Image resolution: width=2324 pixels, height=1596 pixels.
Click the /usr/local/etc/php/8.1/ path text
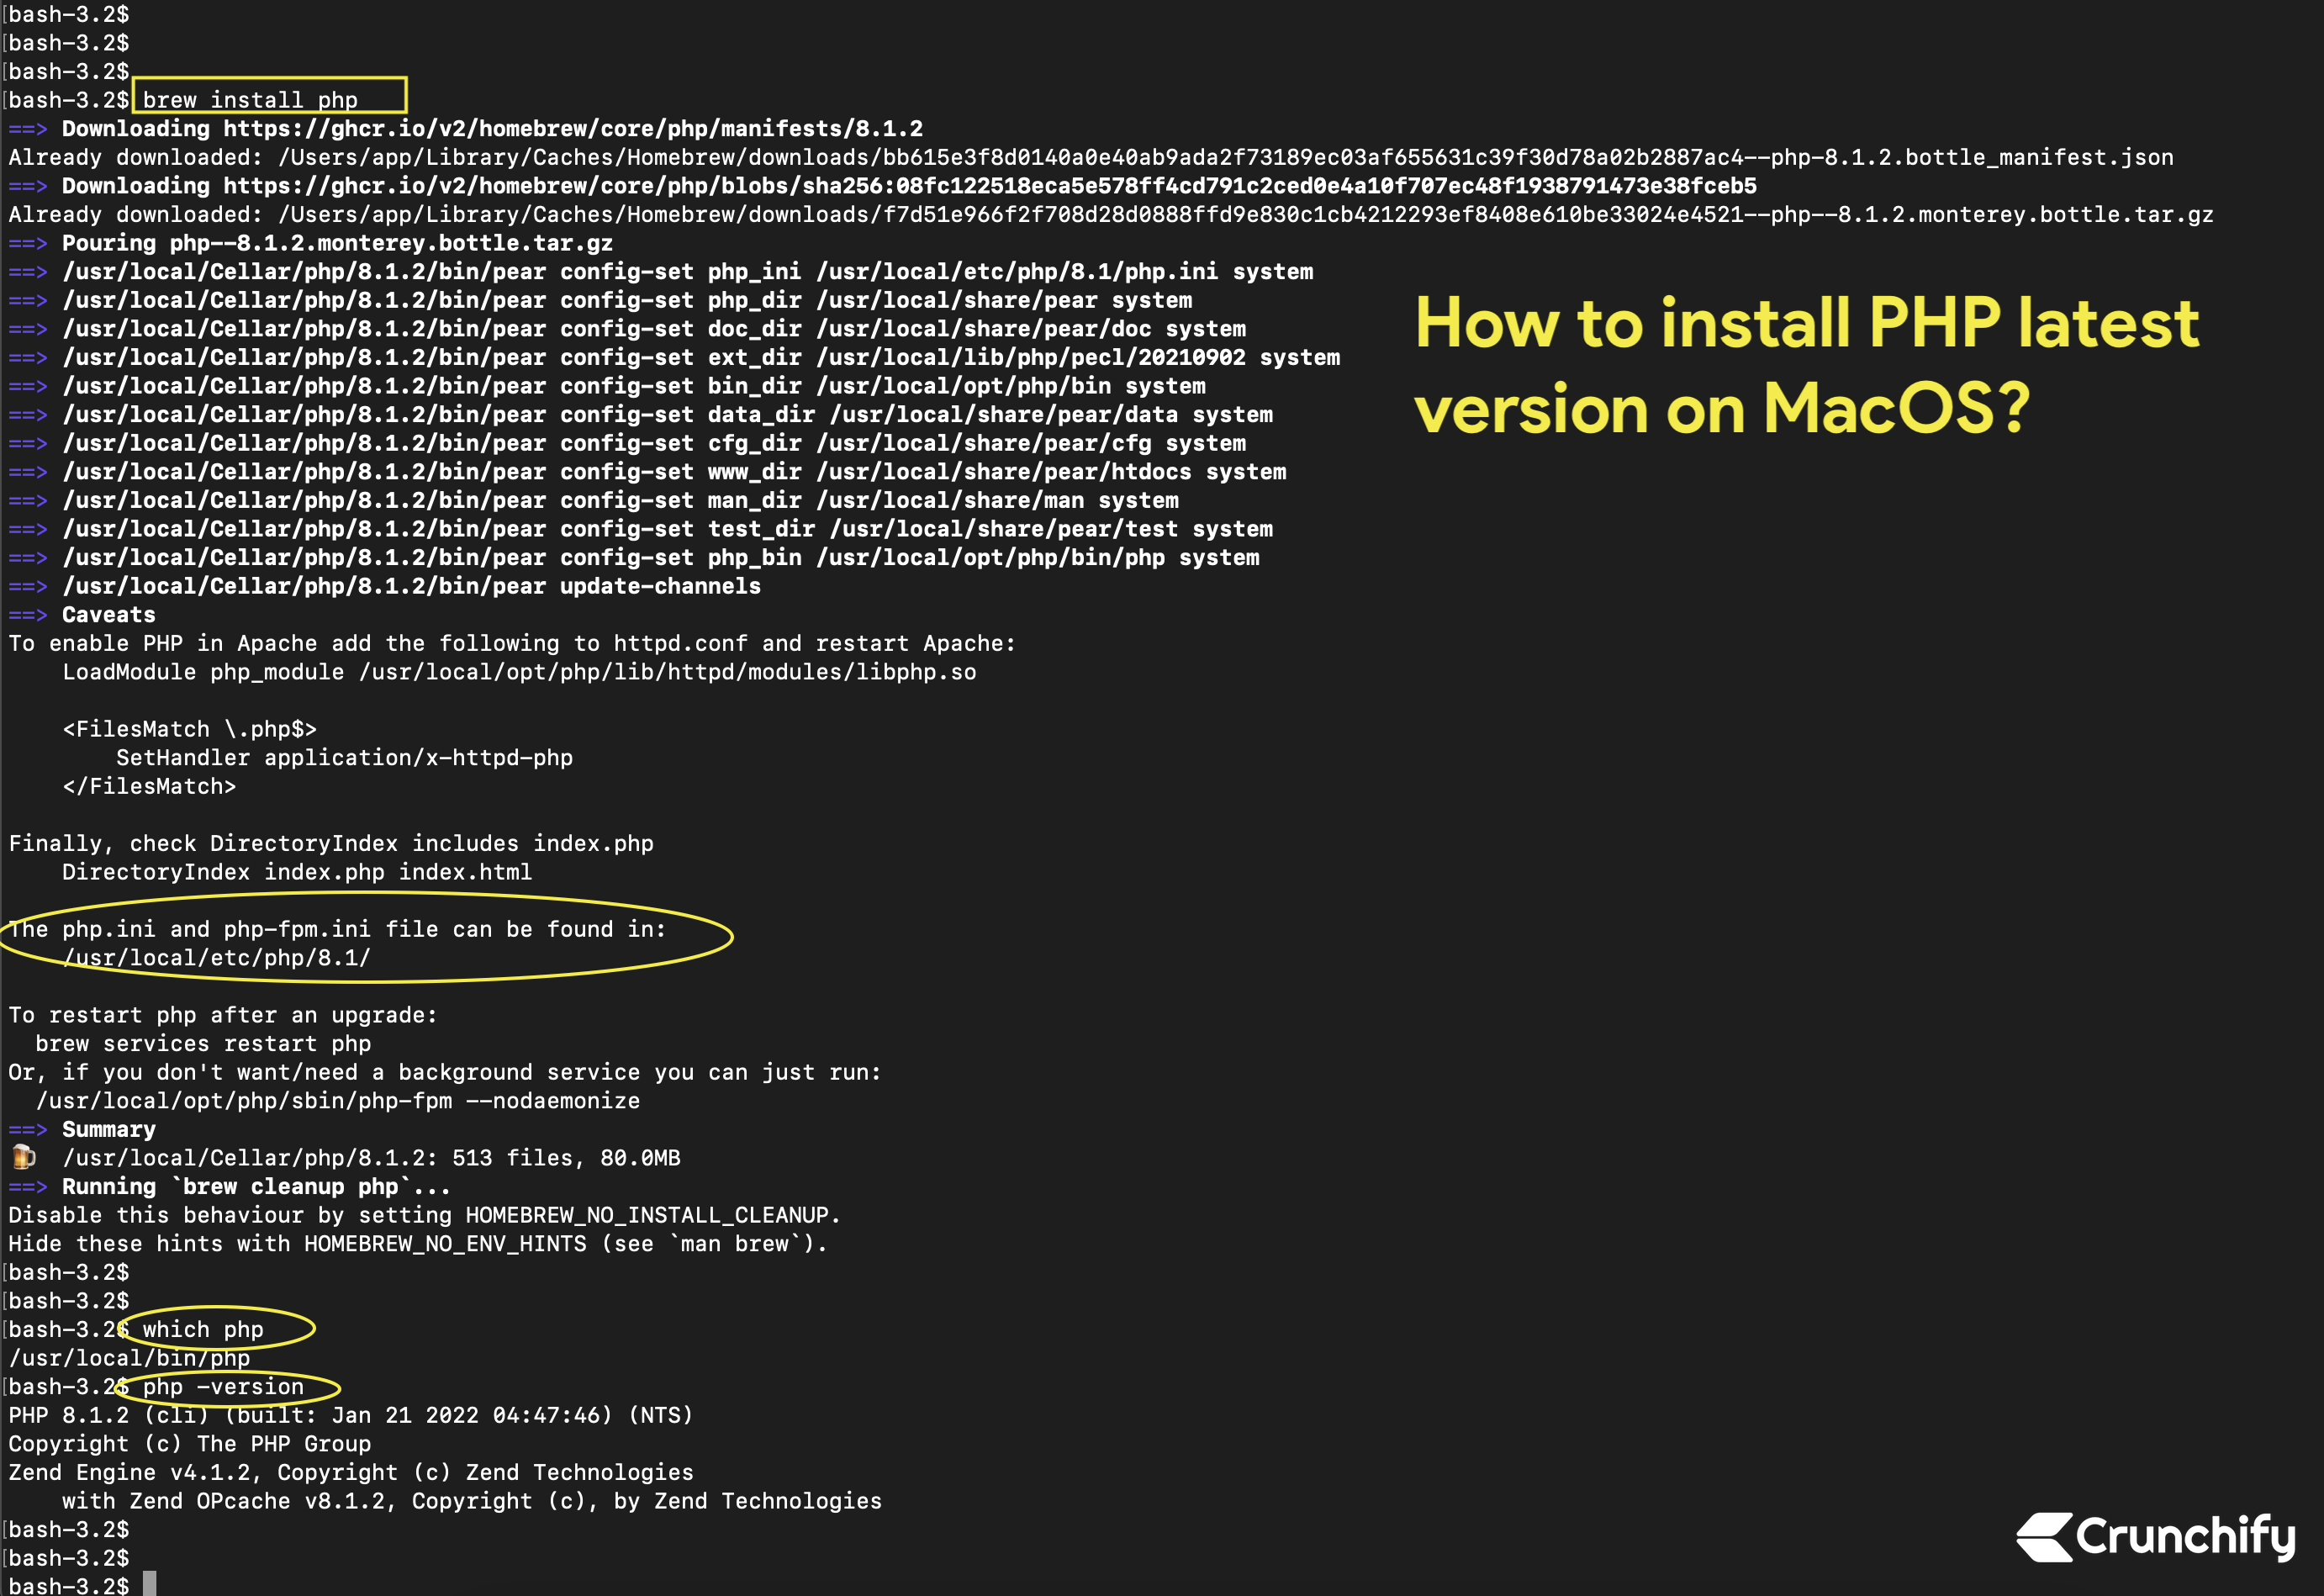[216, 958]
